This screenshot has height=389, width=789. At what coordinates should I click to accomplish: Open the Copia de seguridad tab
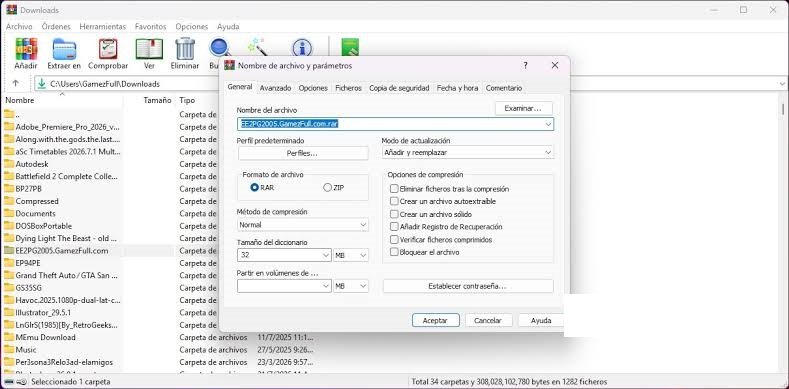[399, 88]
